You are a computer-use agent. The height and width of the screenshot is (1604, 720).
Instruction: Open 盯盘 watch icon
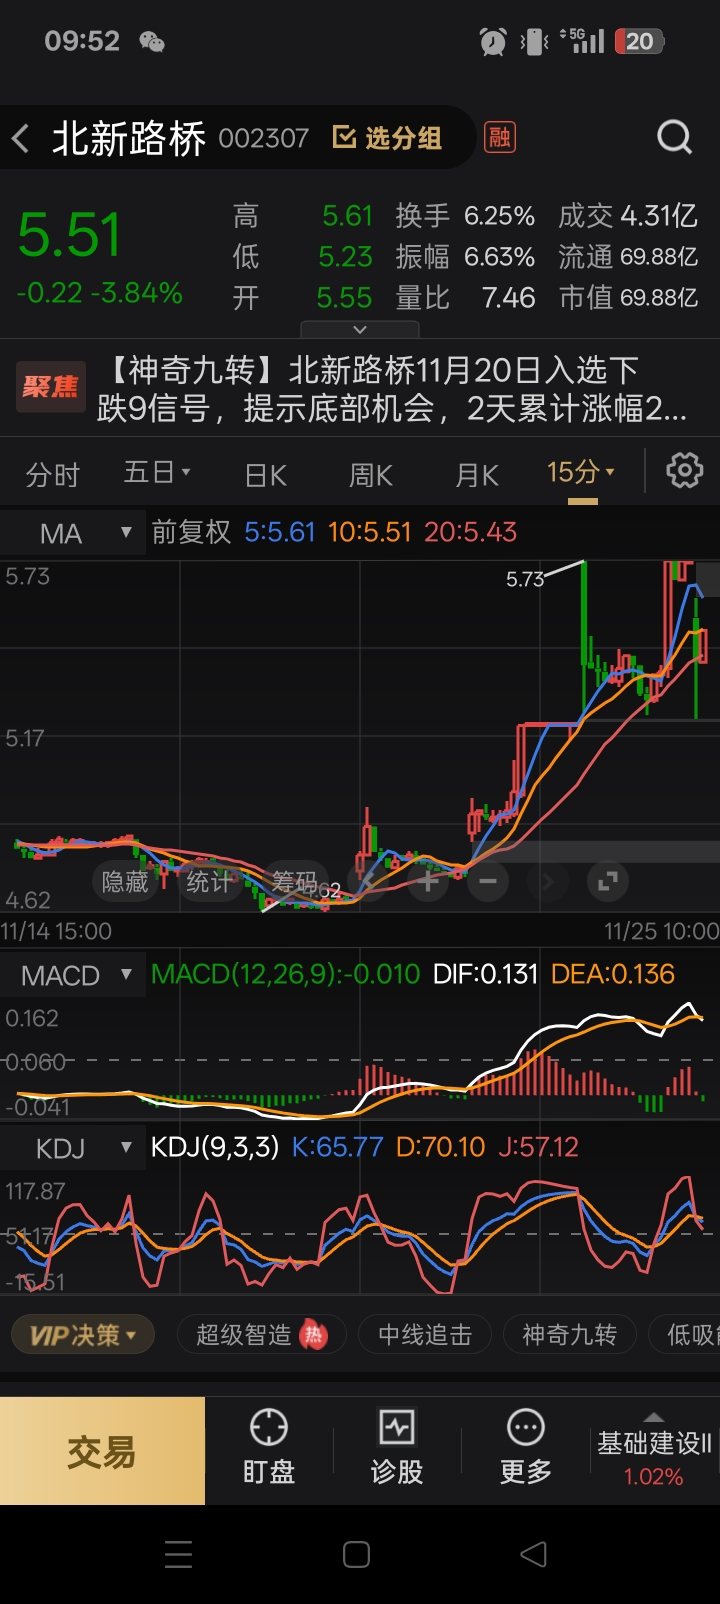(x=269, y=1447)
